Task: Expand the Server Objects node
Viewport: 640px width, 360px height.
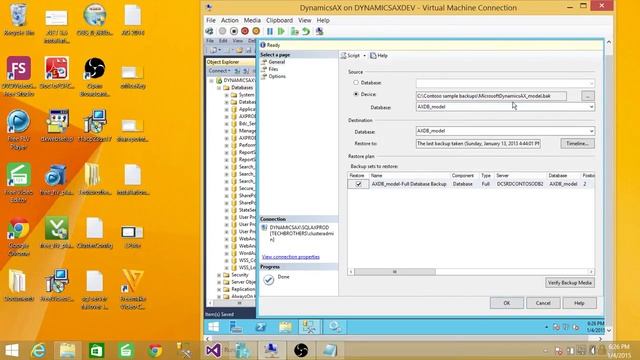Action: (219, 282)
